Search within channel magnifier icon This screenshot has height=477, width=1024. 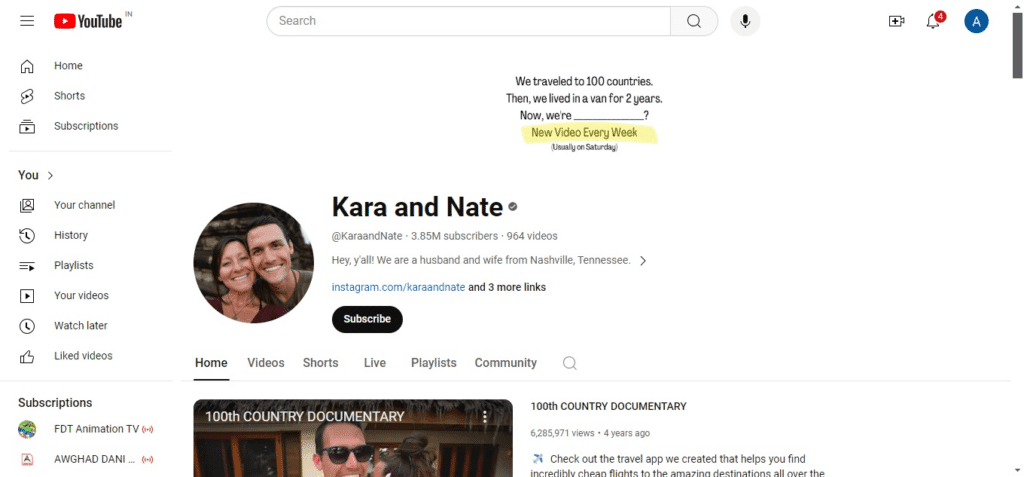coord(569,363)
